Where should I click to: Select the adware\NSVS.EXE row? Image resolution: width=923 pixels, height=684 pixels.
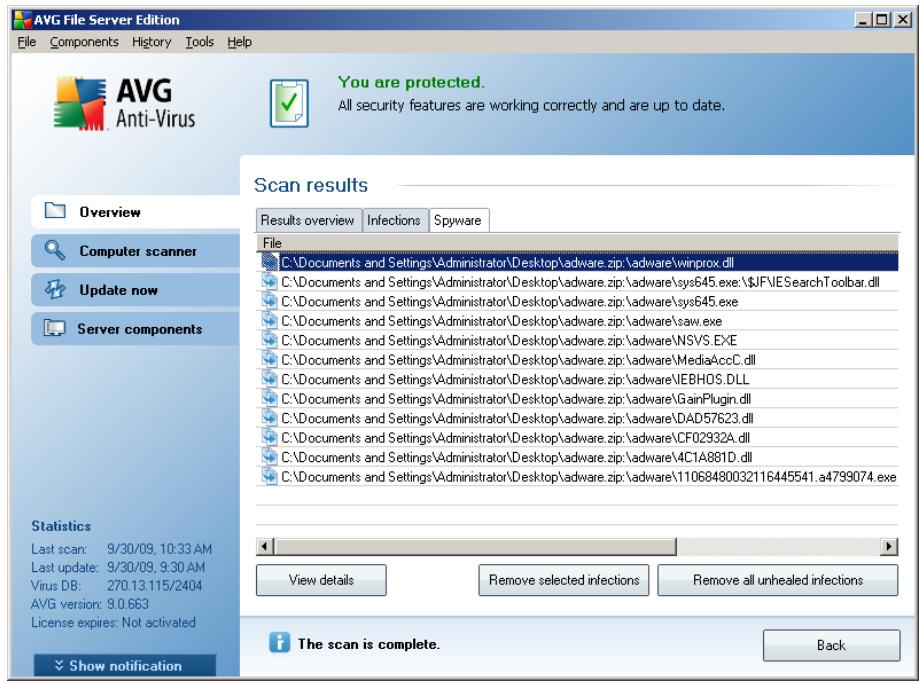[577, 340]
